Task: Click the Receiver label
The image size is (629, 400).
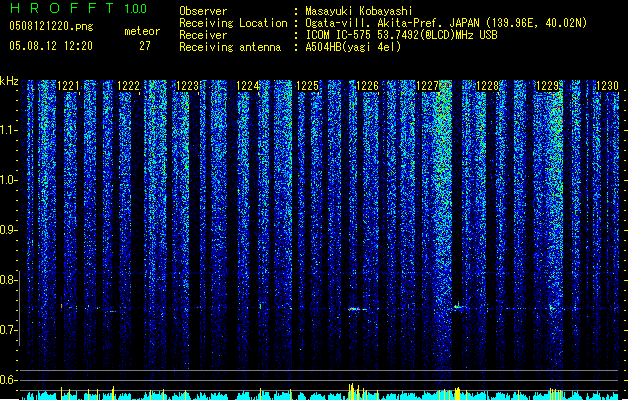Action: coord(203,35)
